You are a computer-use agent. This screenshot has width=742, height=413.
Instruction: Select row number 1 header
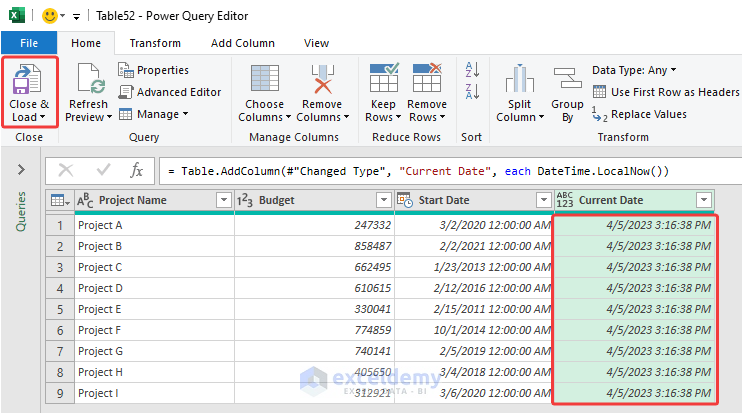(x=60, y=225)
